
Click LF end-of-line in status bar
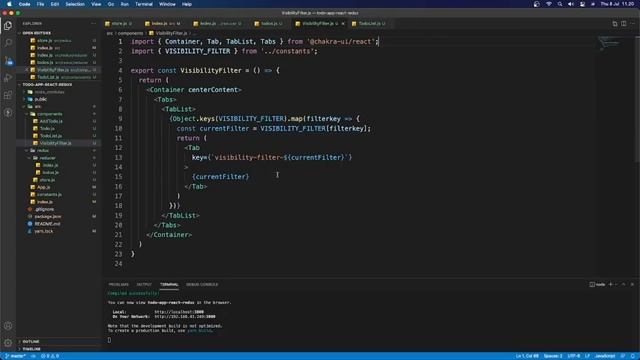click(x=587, y=356)
